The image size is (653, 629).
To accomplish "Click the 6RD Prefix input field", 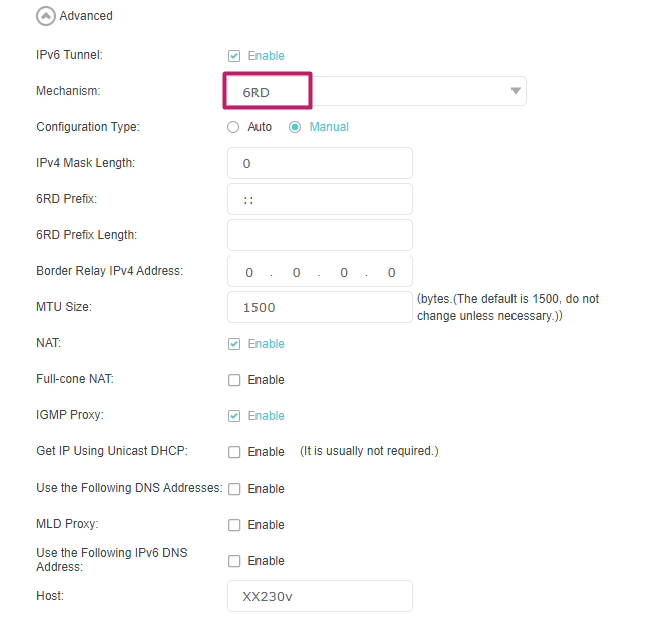I will pyautogui.click(x=320, y=199).
